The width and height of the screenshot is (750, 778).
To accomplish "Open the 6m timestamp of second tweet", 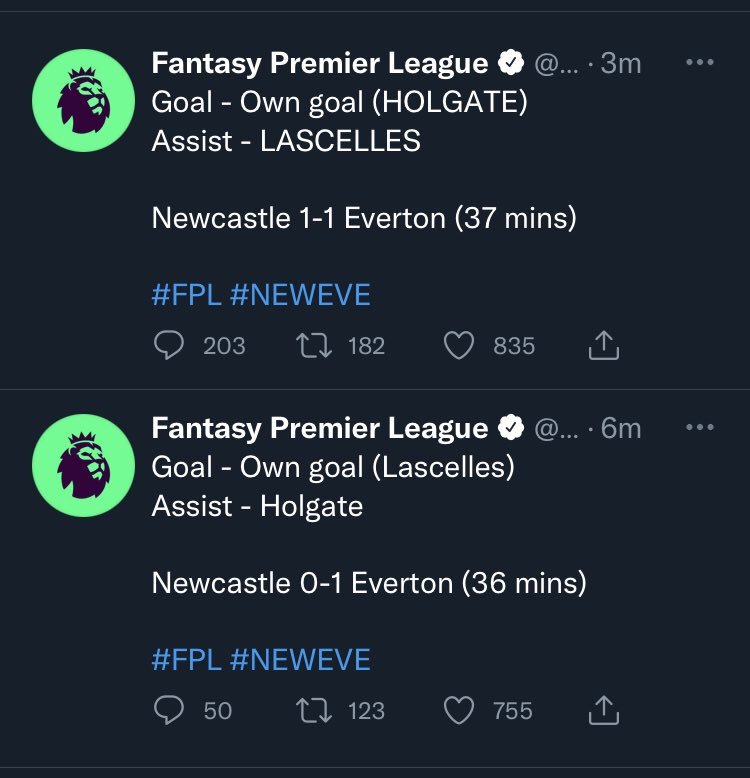I will (621, 428).
